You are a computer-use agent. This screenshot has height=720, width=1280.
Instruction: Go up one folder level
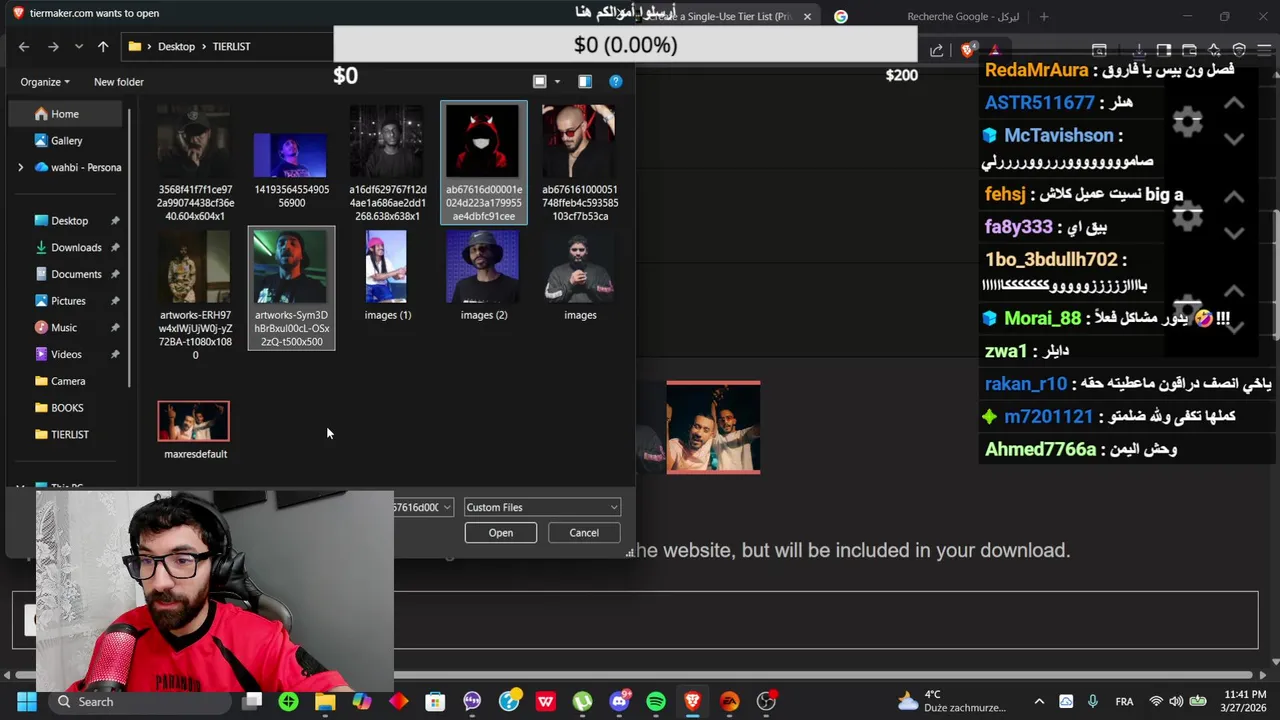click(103, 46)
